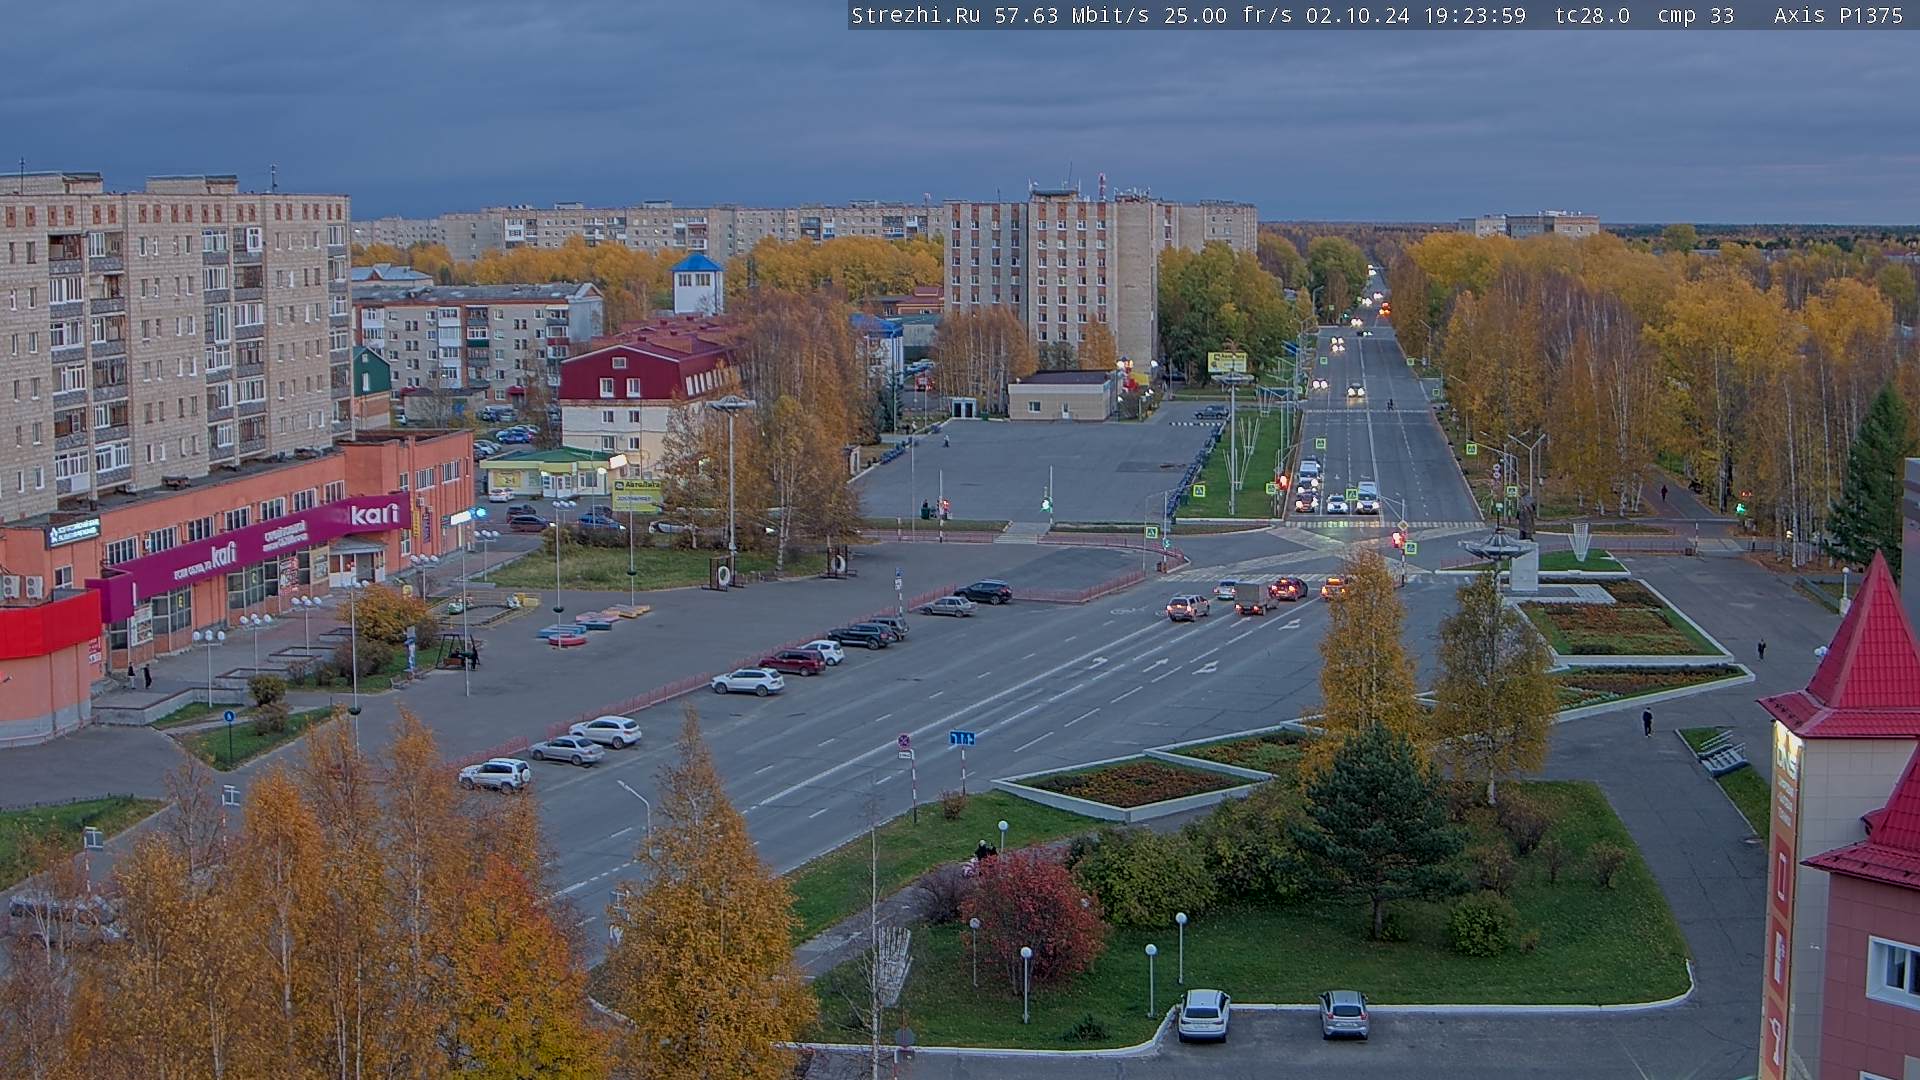The height and width of the screenshot is (1080, 1920).
Task: Click the 19:23:59 time stamp
Action: (1475, 15)
